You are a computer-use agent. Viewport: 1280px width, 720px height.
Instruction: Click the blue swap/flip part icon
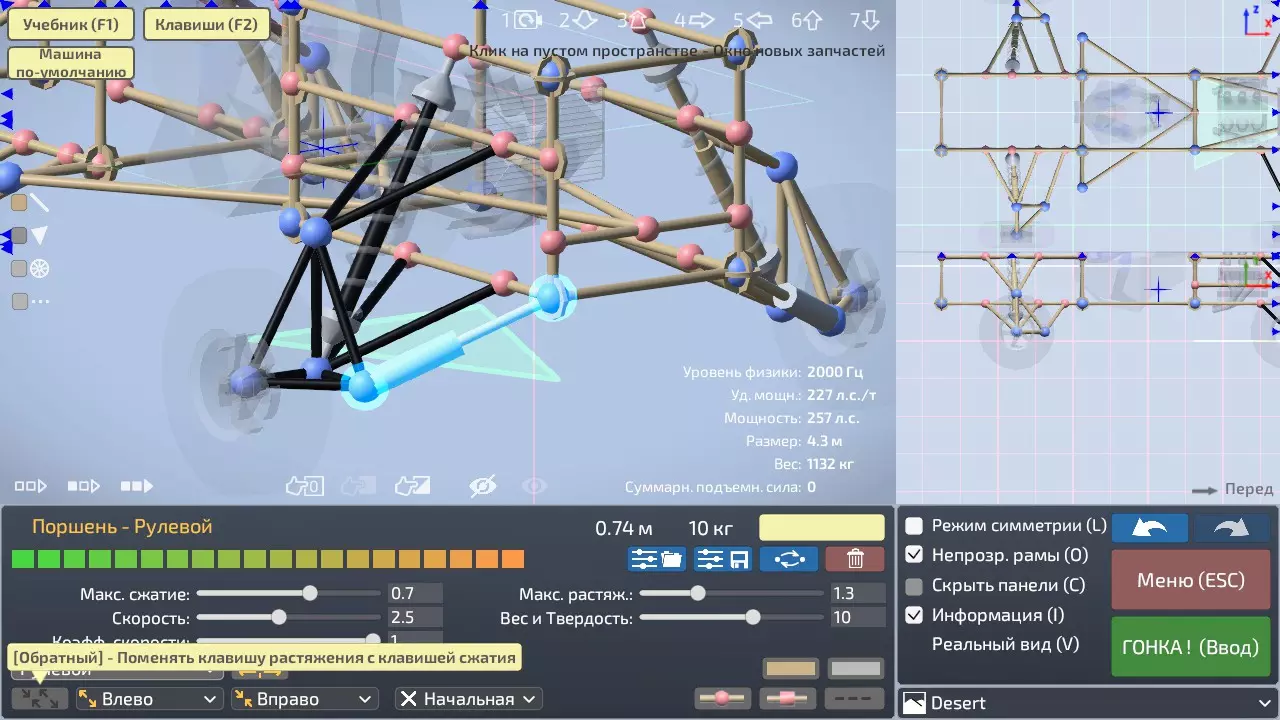coord(789,559)
